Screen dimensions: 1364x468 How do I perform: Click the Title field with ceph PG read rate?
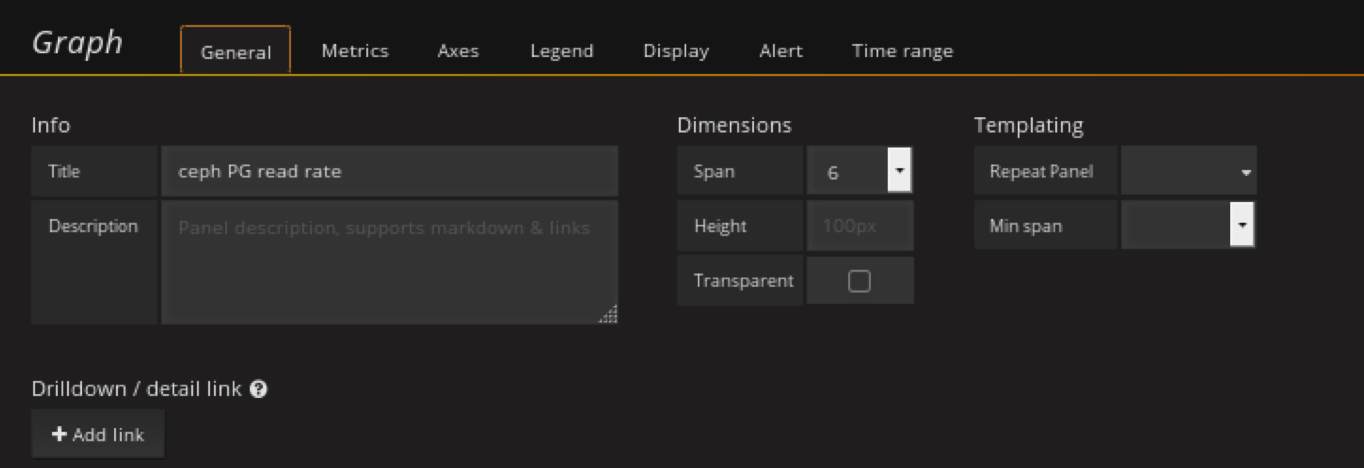click(389, 171)
